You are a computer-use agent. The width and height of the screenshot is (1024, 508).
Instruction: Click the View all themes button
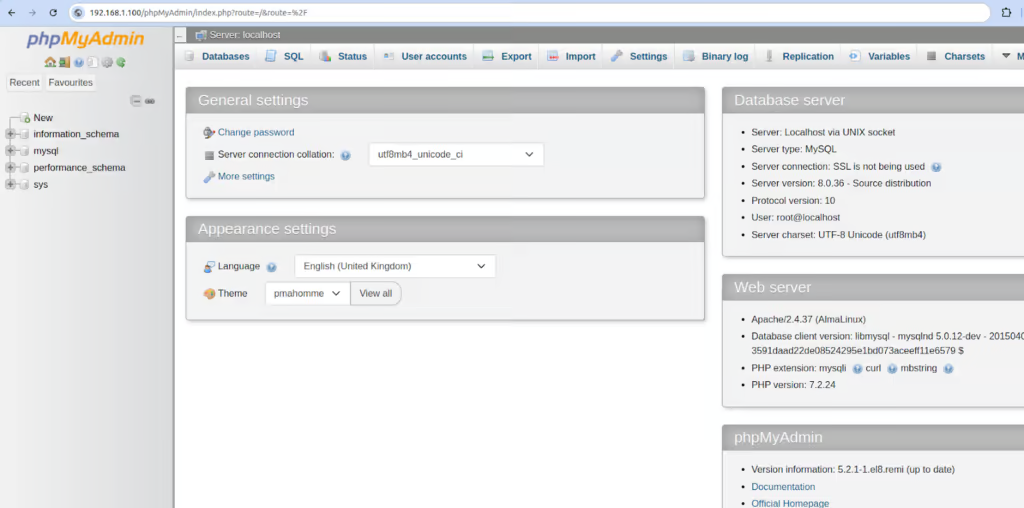pyautogui.click(x=376, y=293)
